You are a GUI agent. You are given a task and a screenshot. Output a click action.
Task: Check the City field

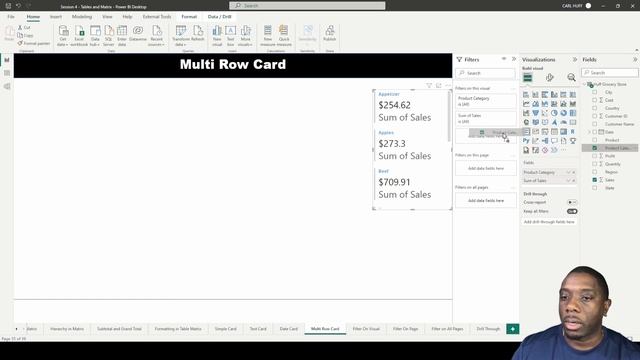(x=595, y=92)
